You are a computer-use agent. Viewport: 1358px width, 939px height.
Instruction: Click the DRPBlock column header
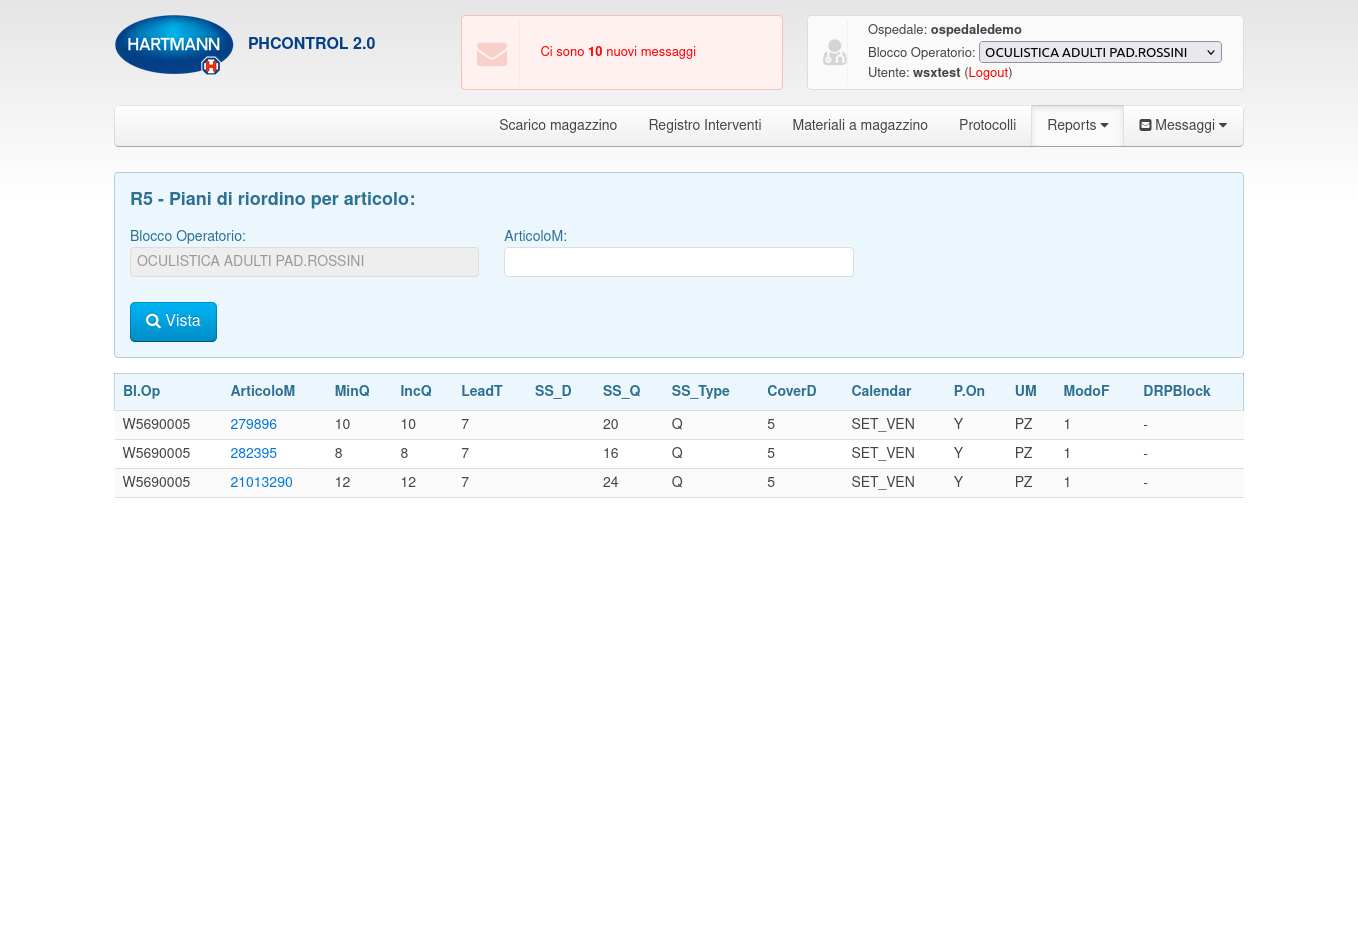coord(1176,392)
